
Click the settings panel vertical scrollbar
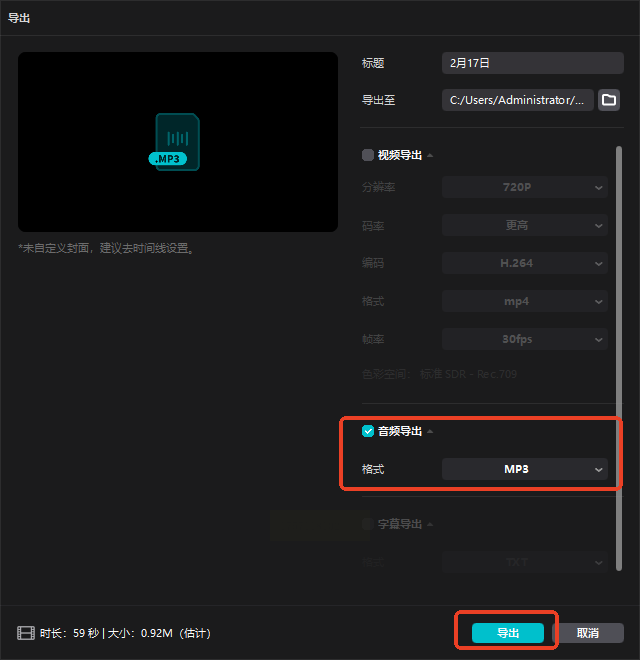(x=619, y=358)
